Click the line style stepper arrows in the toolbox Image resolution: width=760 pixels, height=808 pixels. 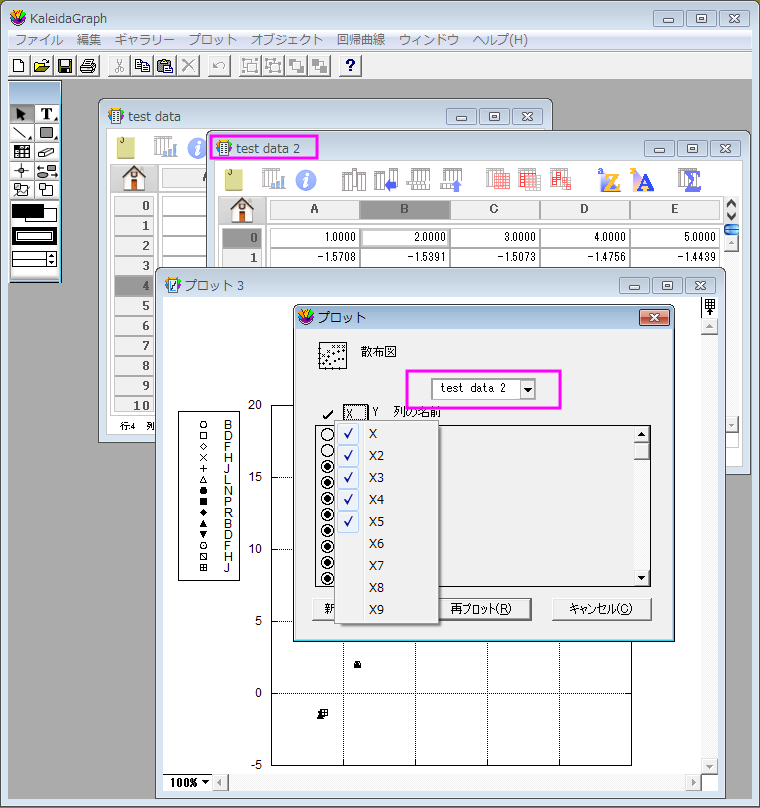click(x=52, y=259)
